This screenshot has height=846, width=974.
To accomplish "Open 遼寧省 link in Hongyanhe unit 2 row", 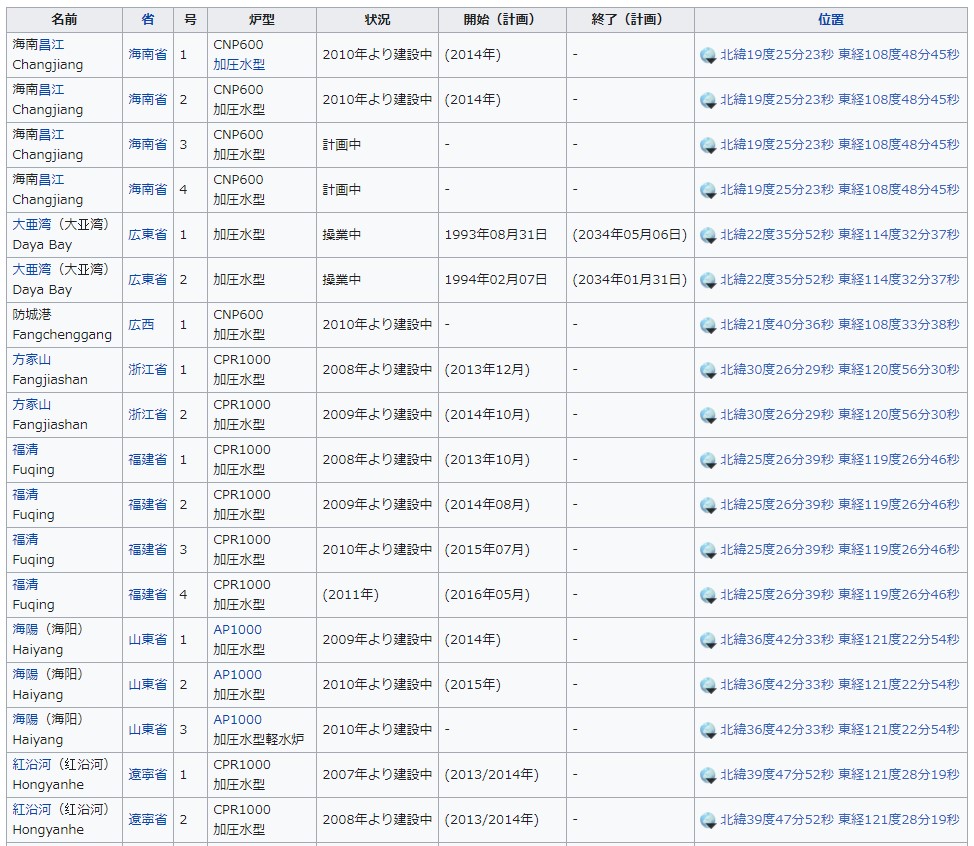I will click(x=147, y=820).
